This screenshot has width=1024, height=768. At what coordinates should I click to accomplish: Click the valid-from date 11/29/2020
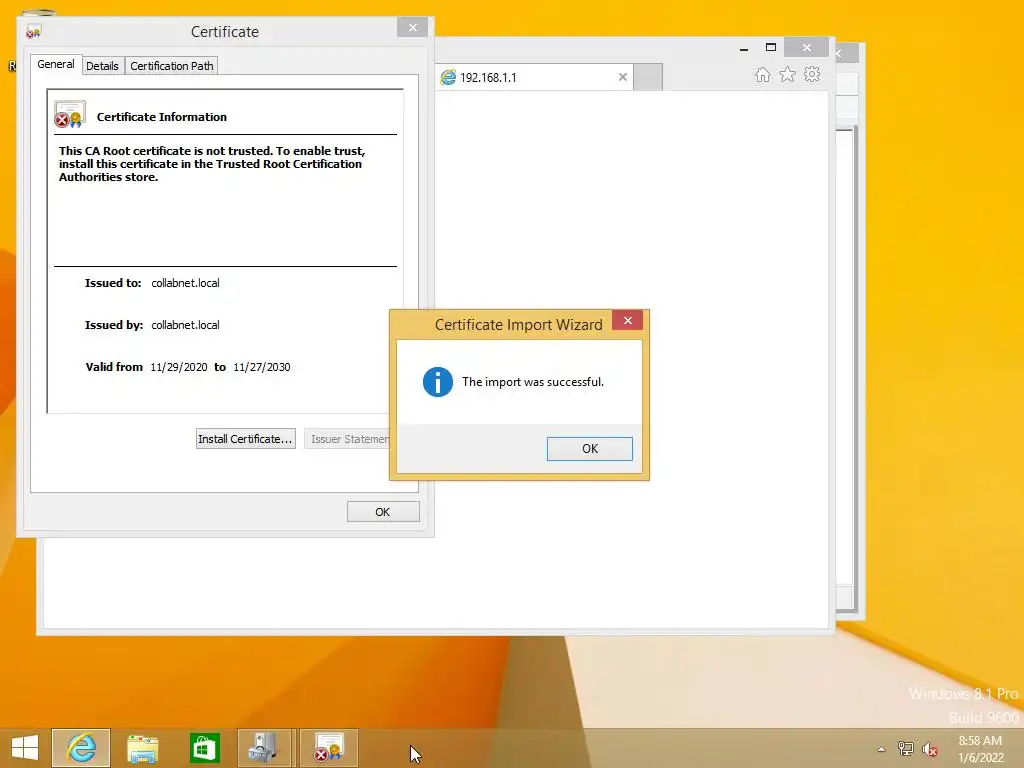(179, 367)
